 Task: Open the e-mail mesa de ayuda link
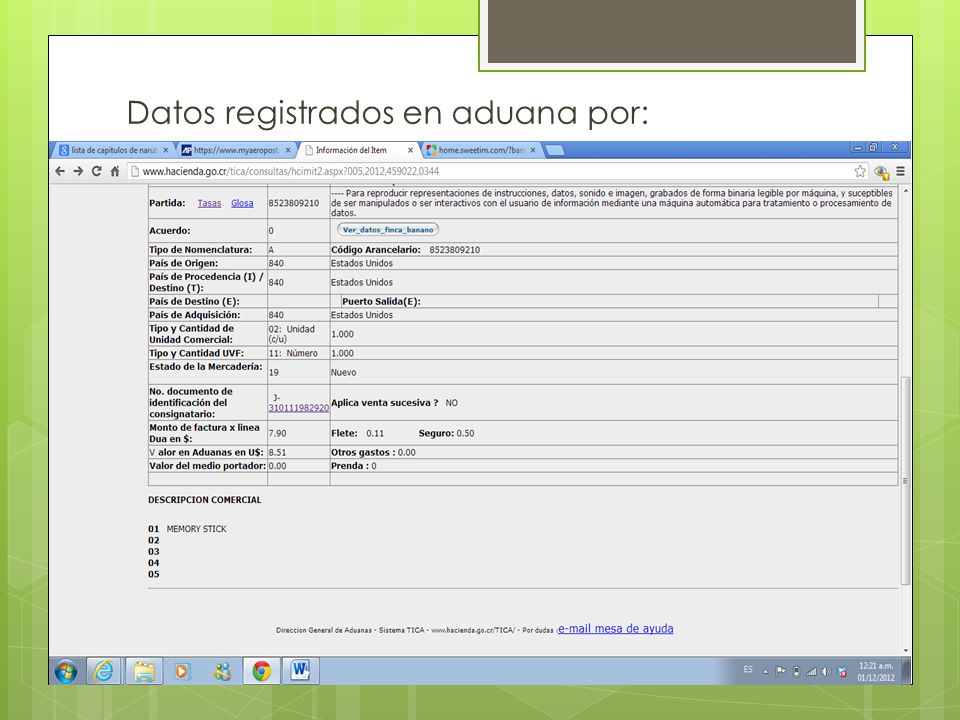(615, 629)
